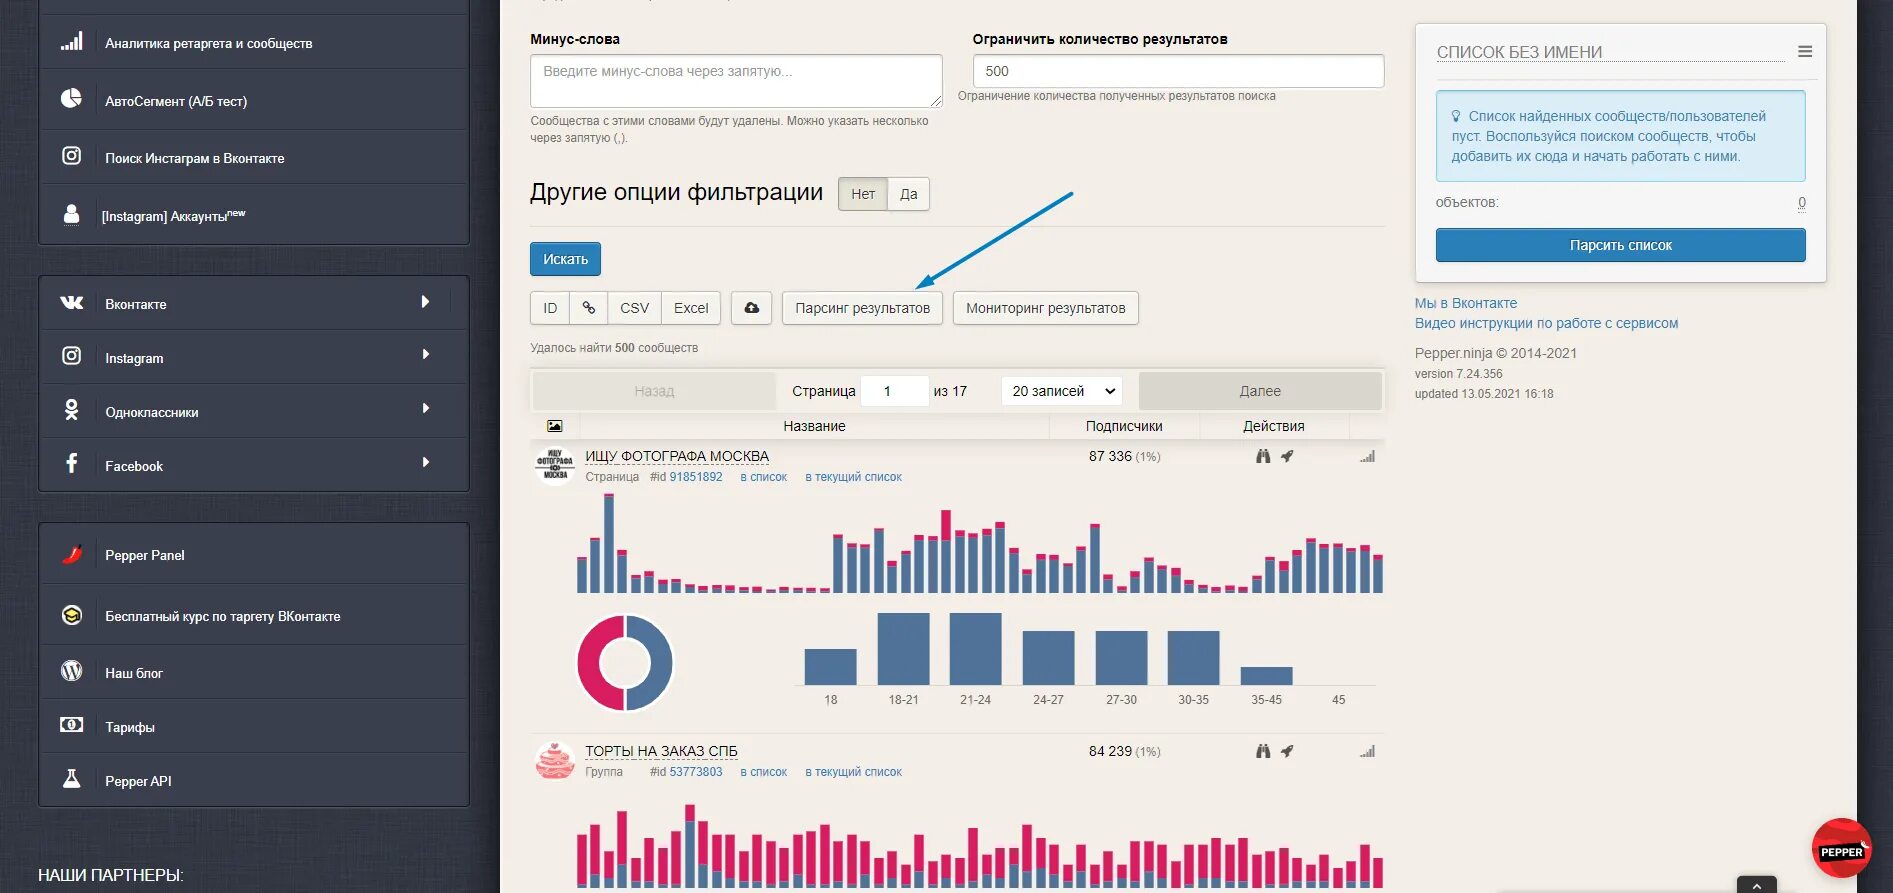Click the Подписчики column header
The height and width of the screenshot is (893, 1893).
click(1124, 426)
